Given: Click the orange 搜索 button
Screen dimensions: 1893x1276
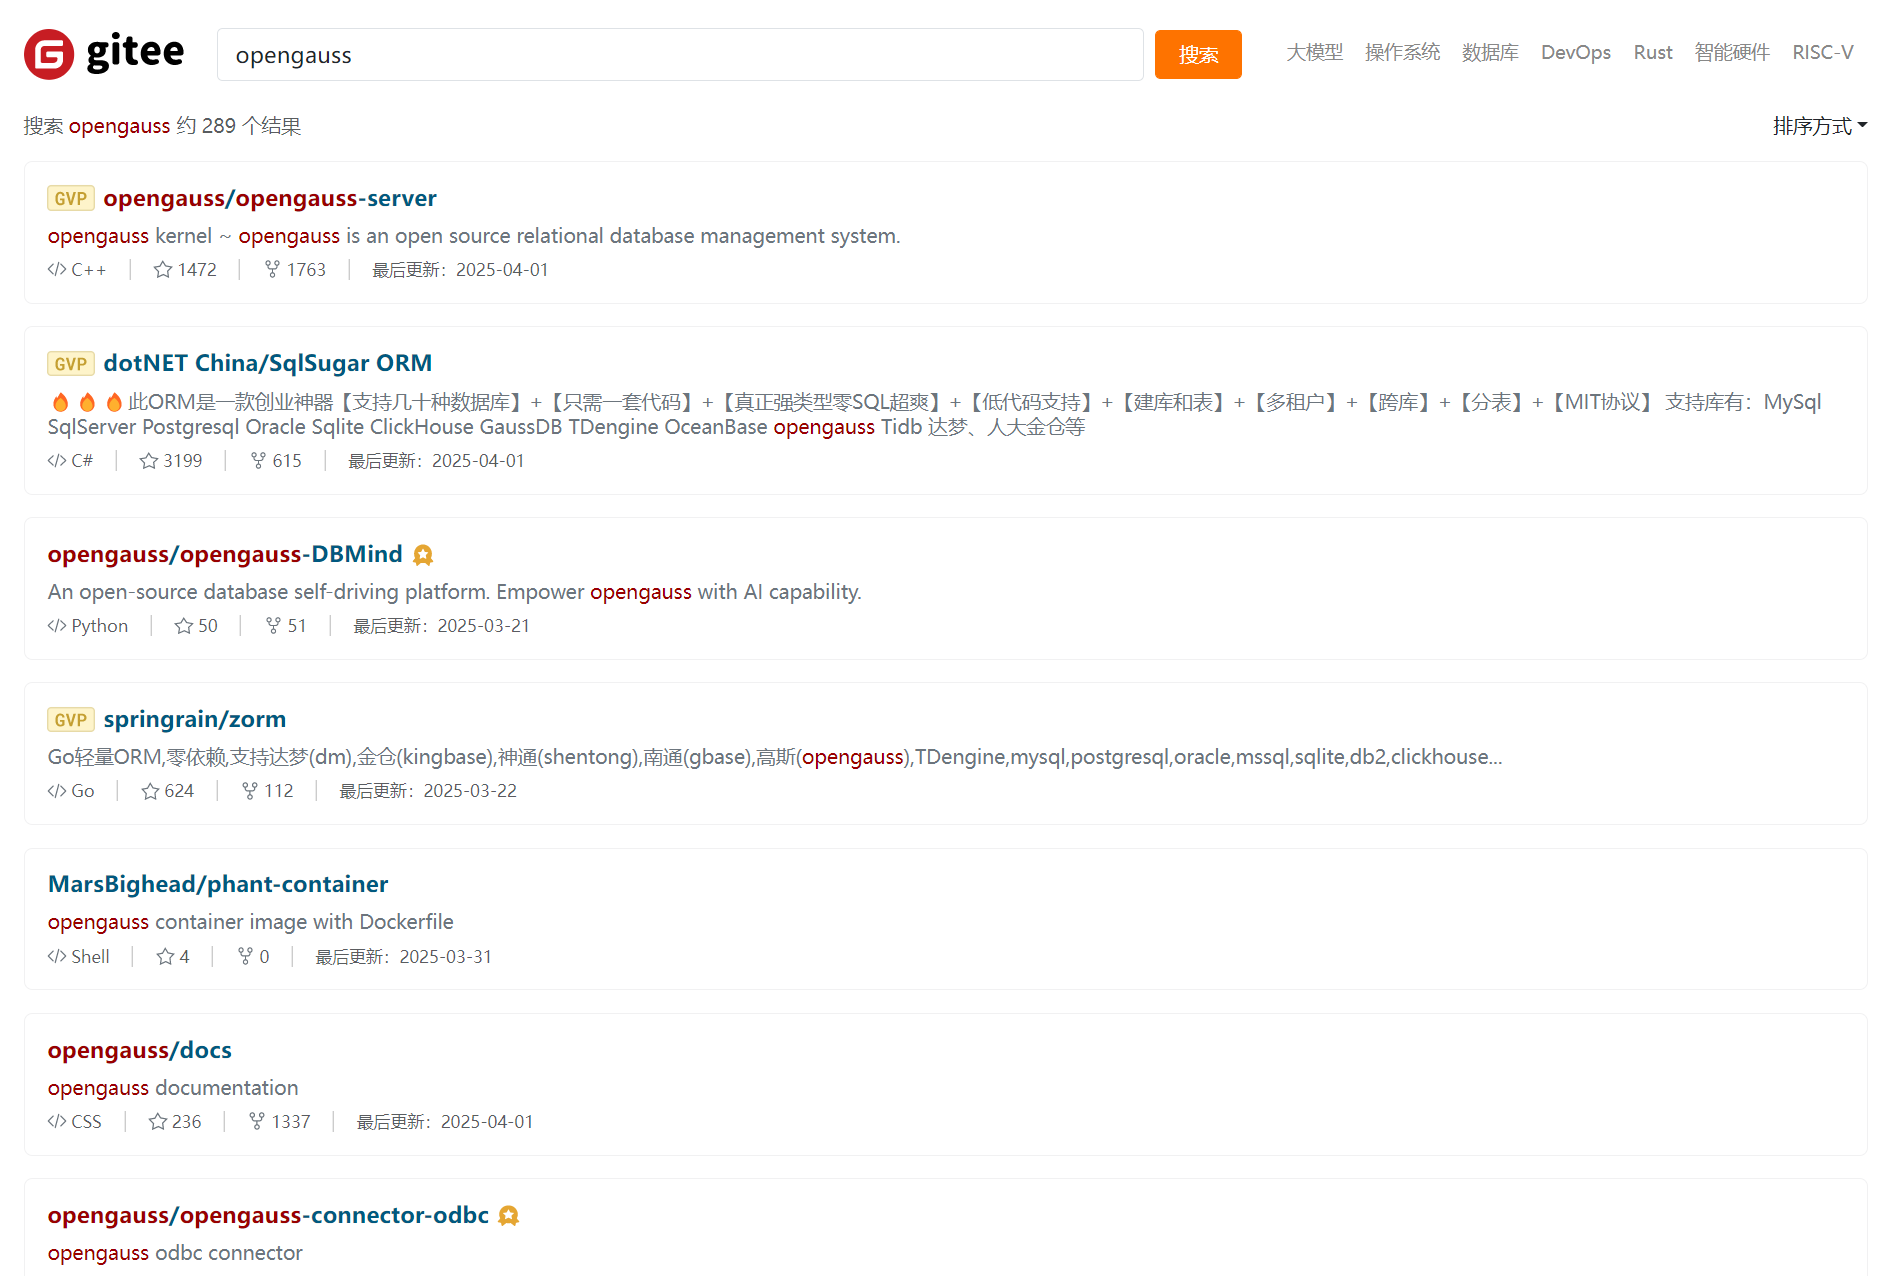Looking at the screenshot, I should point(1198,54).
